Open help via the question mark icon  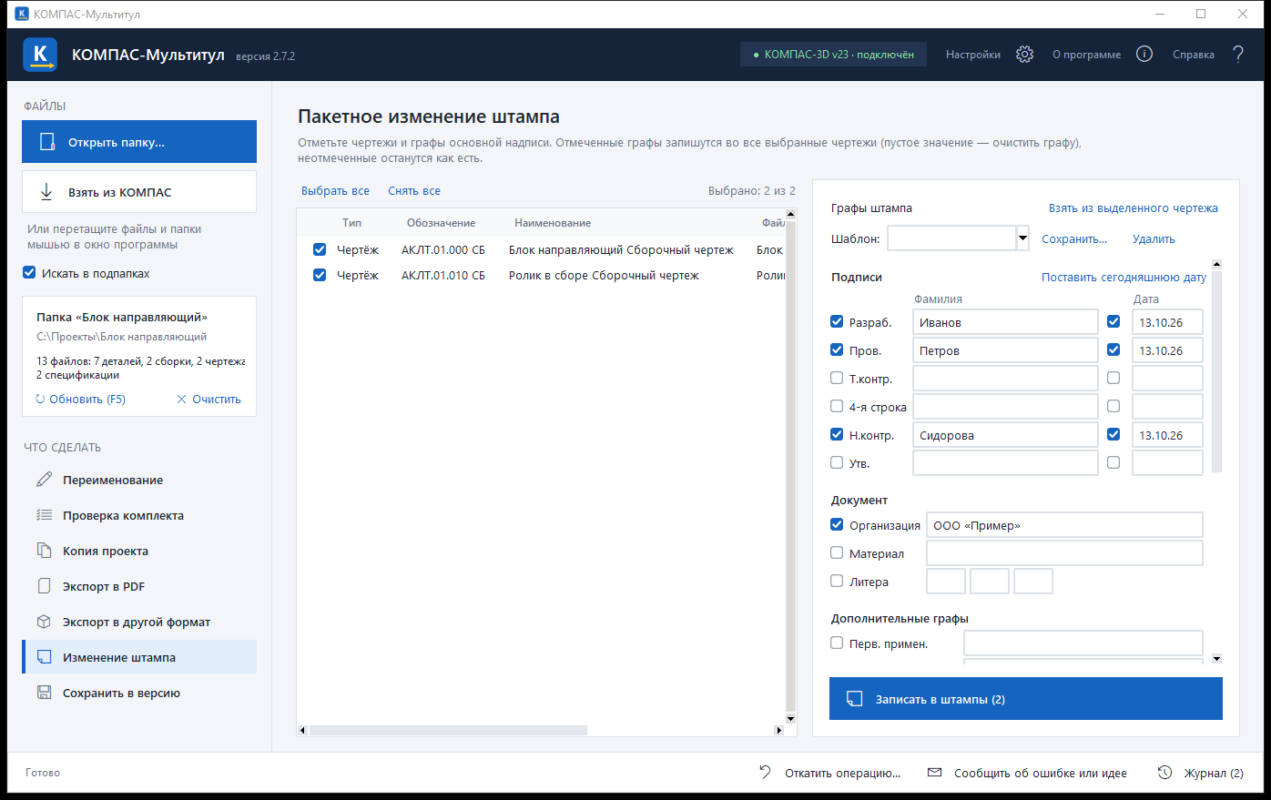click(1238, 54)
